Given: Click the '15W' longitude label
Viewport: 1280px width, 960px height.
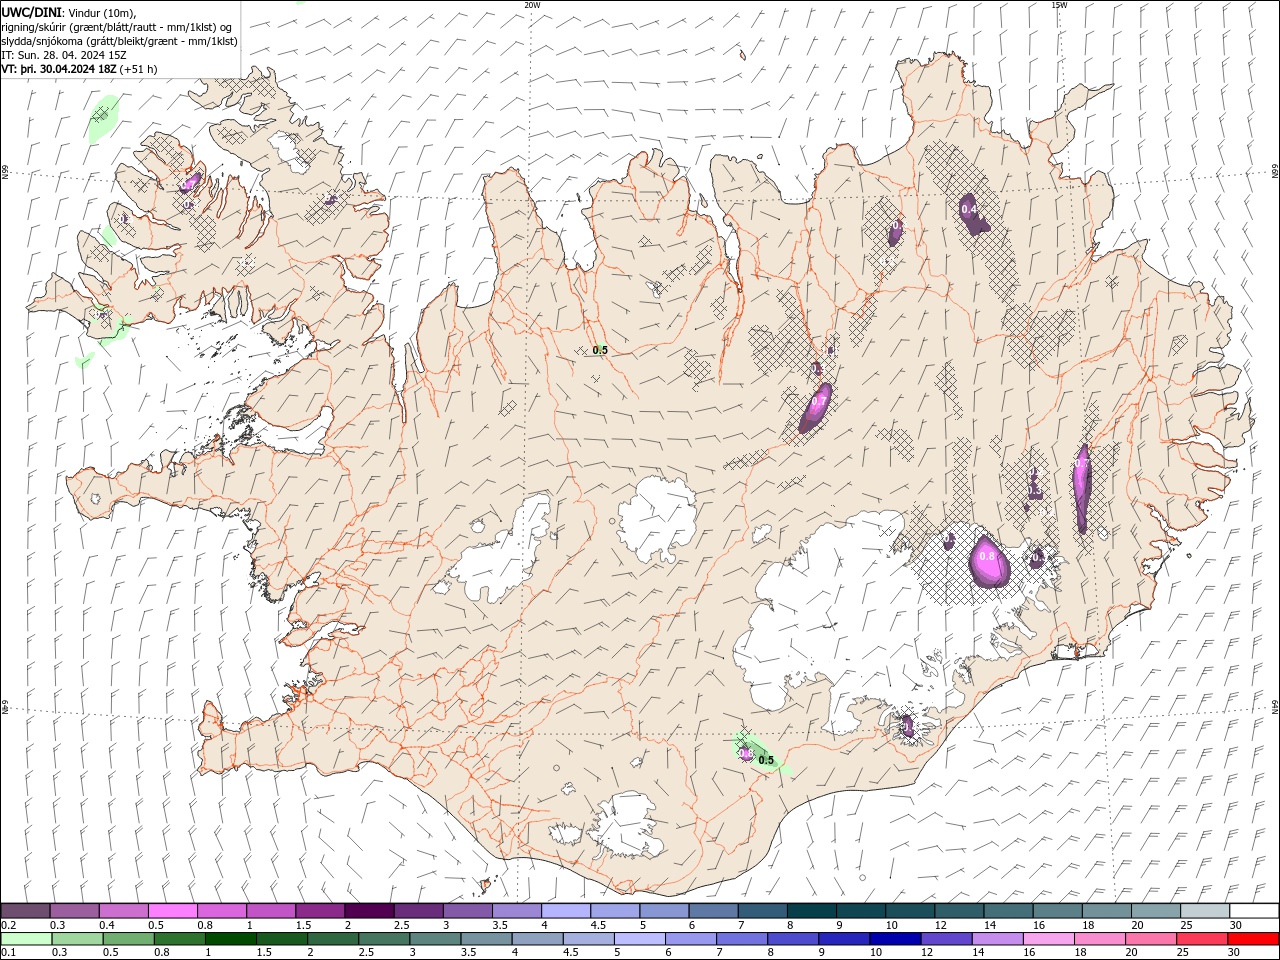Looking at the screenshot, I should [x=1059, y=5].
